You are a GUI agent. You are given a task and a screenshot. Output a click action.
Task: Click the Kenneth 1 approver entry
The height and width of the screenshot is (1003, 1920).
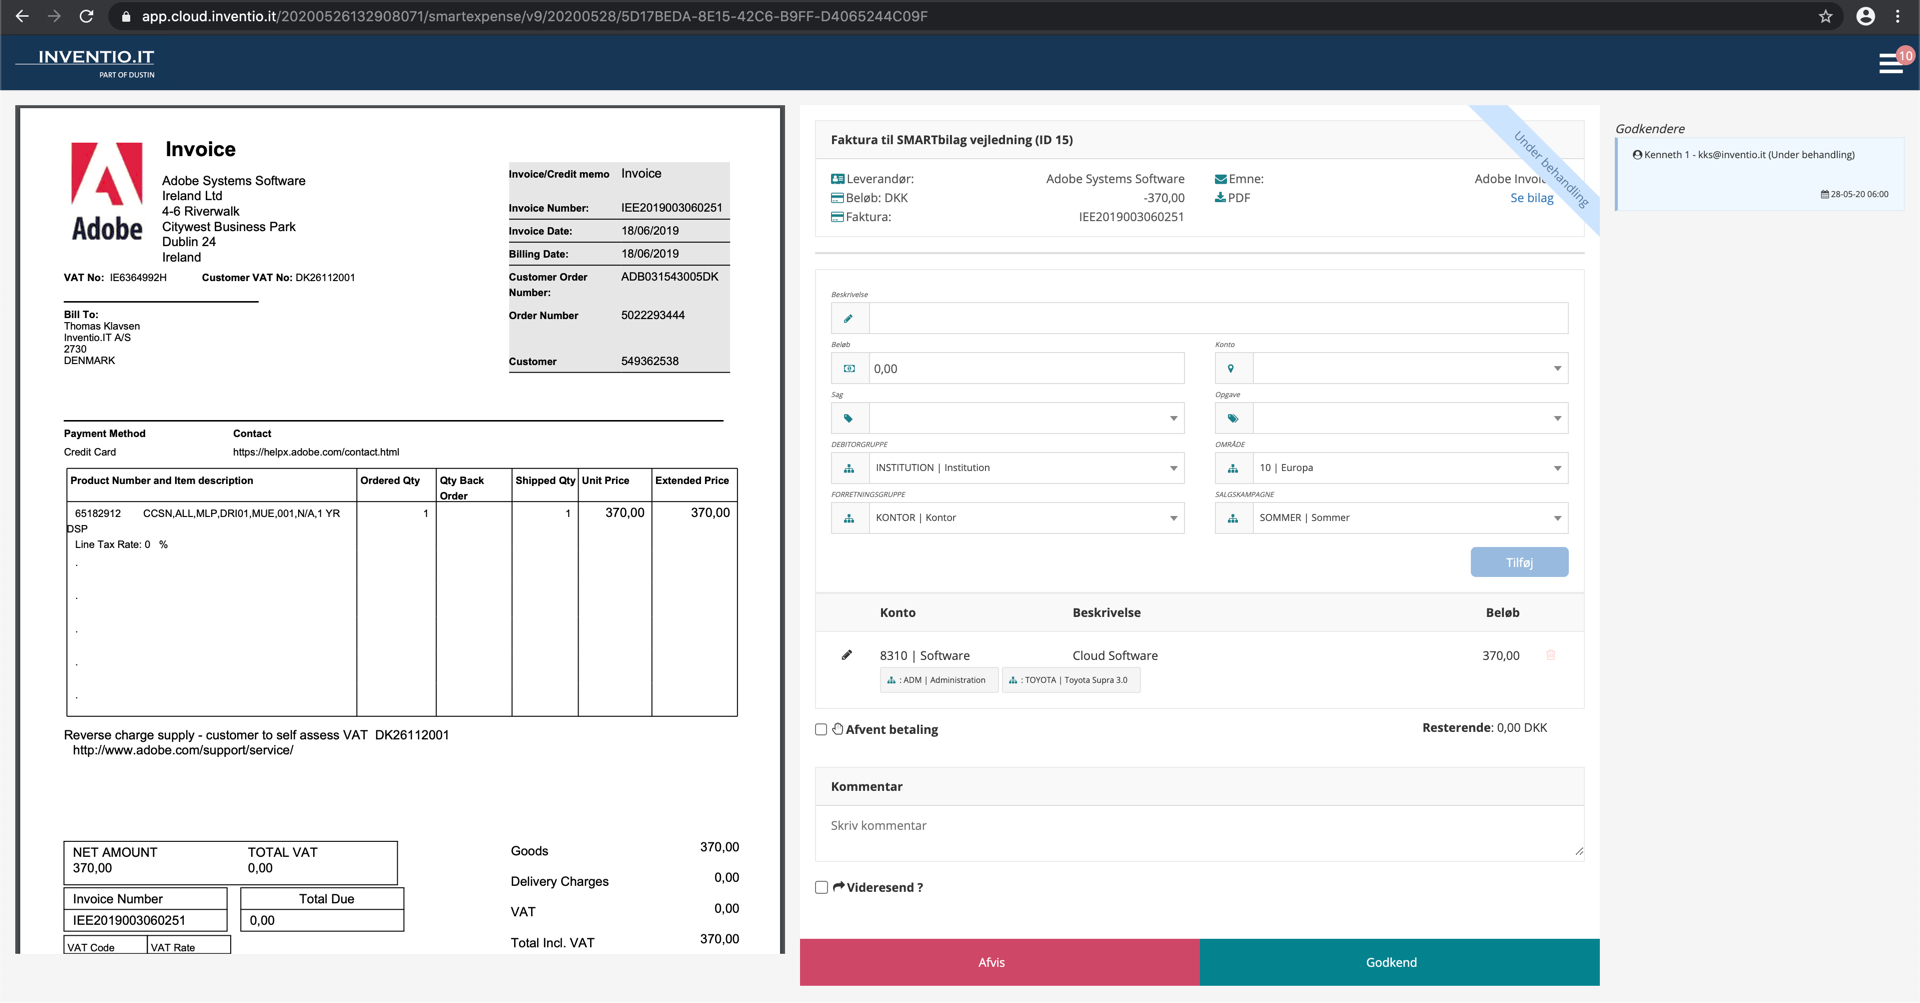(1760, 174)
